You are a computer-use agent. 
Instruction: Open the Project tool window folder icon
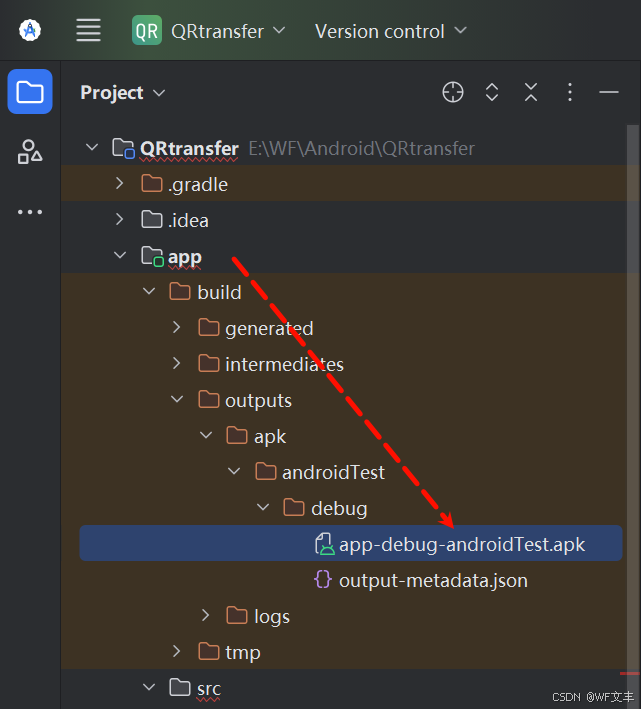[x=30, y=93]
